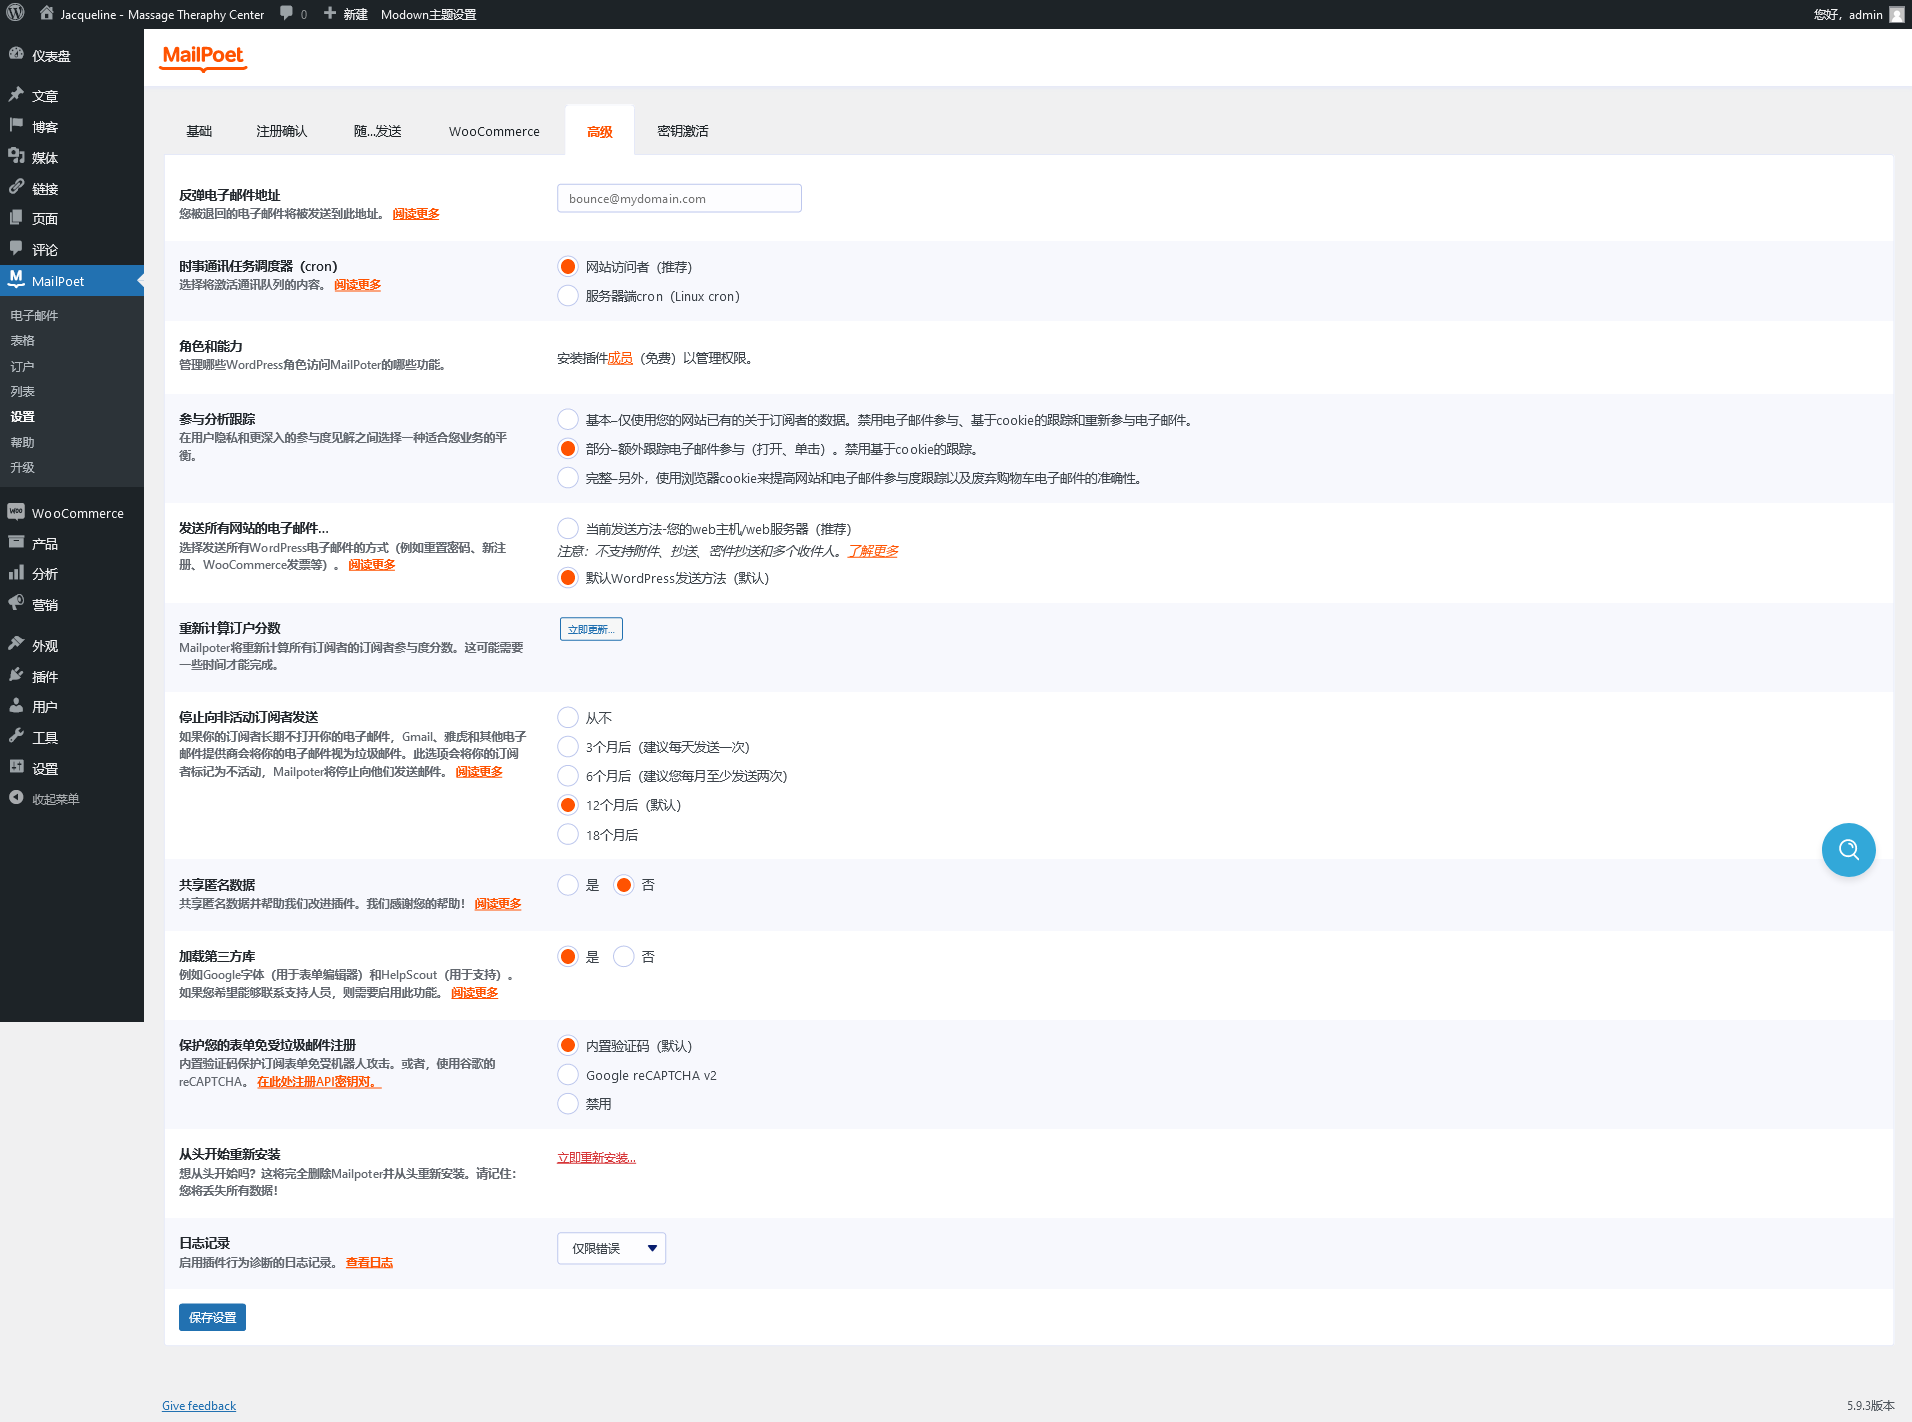Open the admin user avatar icon
The width and height of the screenshot is (1912, 1422).
point(1896,14)
